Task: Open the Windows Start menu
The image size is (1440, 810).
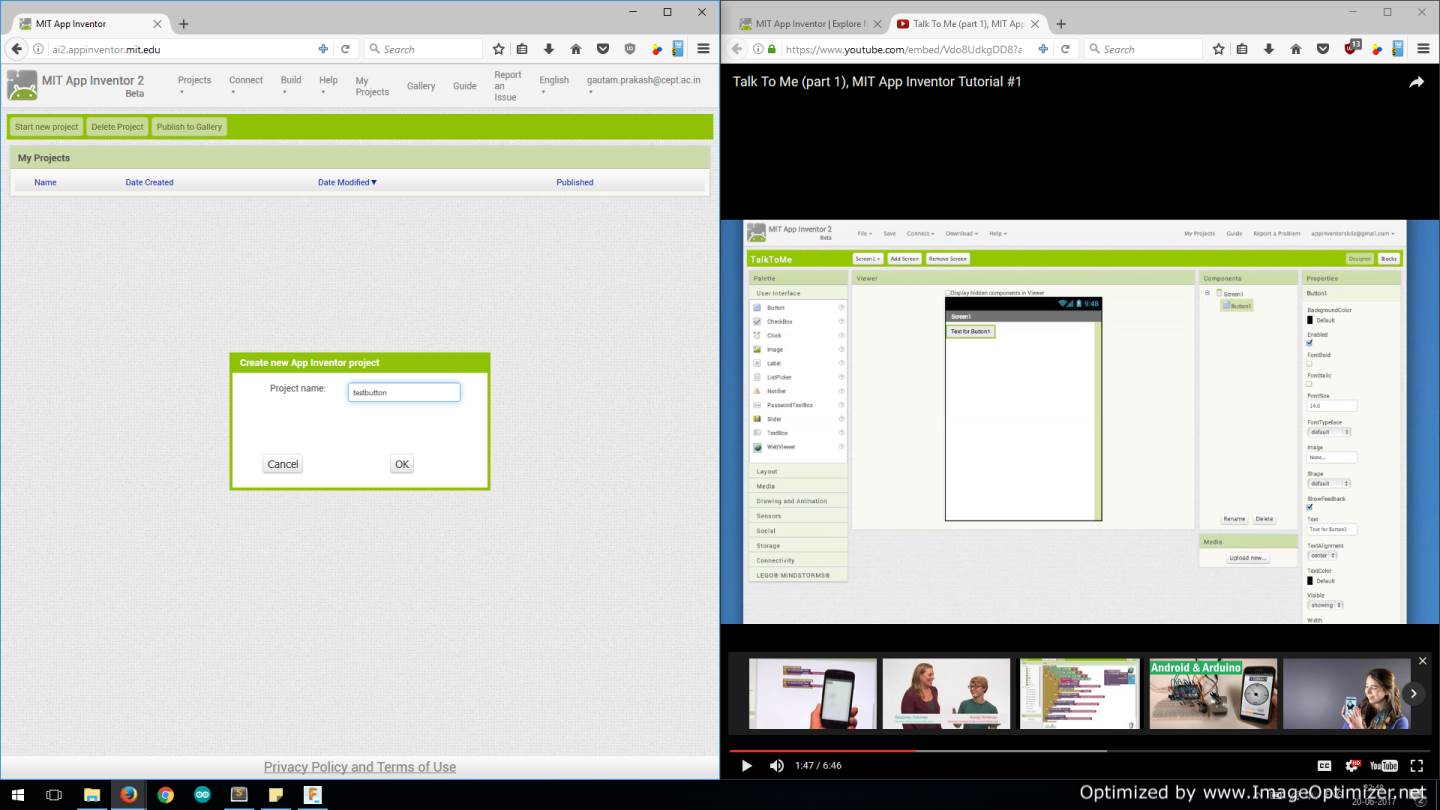Action: tap(17, 795)
